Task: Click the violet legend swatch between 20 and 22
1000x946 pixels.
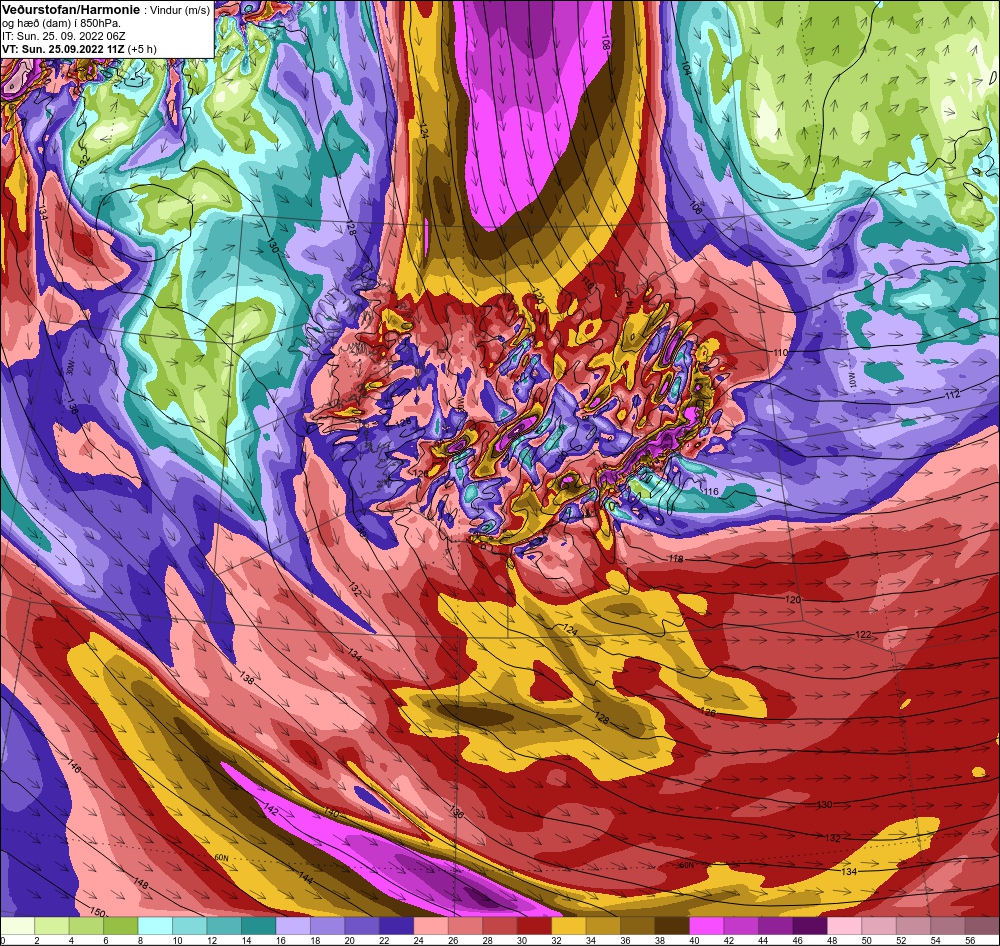Action: 362,926
